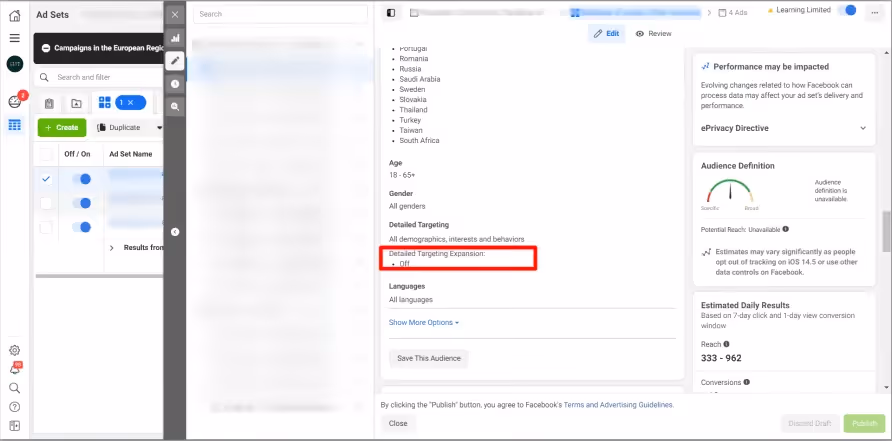Click 'All demographics, interests and behaviors' text

pos(457,240)
